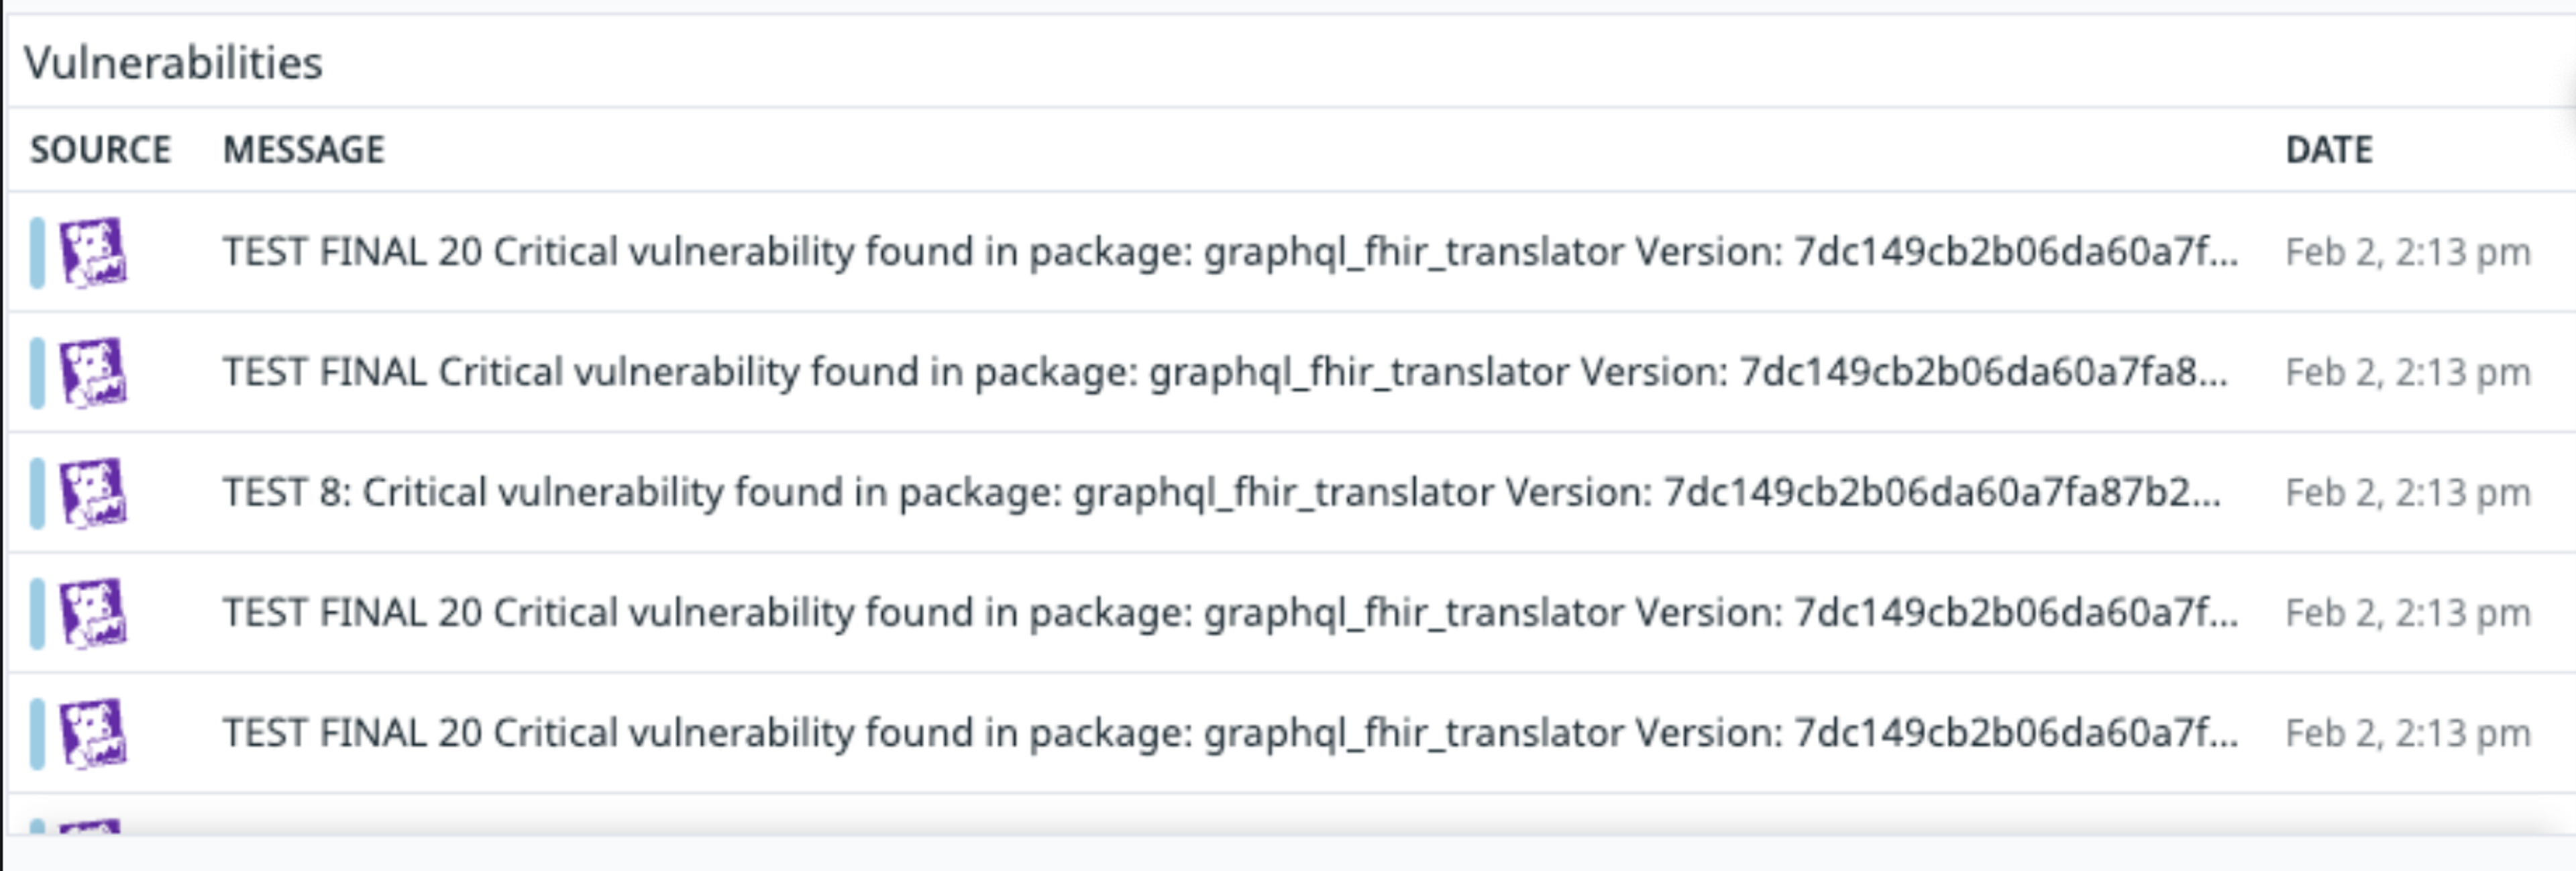Click the Datadog icon beside the TEST FINAL Critical message

tap(93, 372)
